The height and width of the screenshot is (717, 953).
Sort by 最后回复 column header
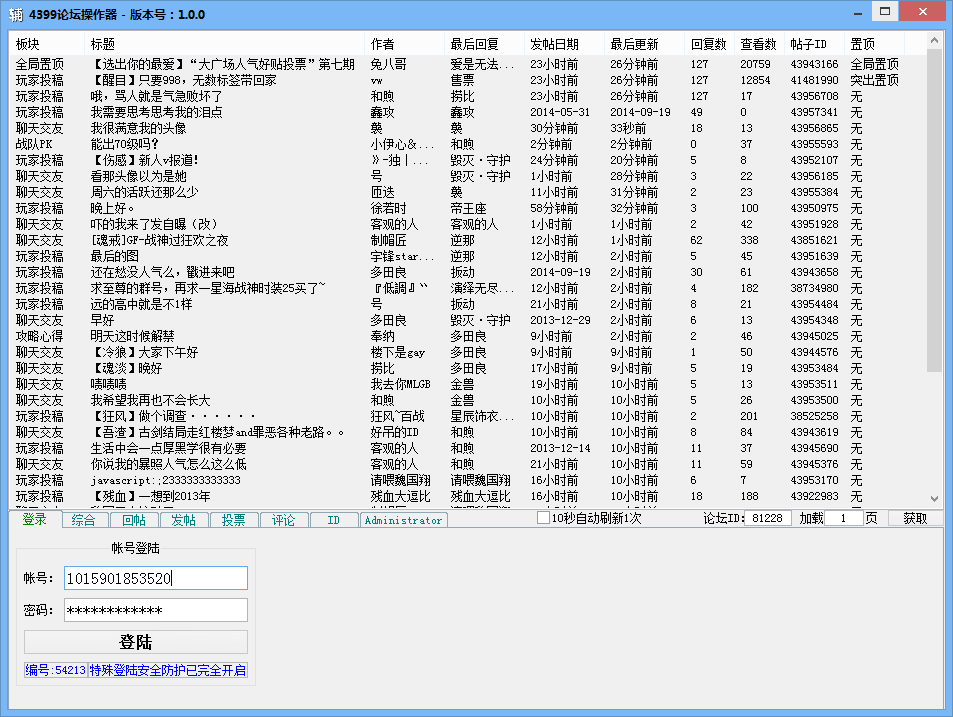pyautogui.click(x=484, y=44)
